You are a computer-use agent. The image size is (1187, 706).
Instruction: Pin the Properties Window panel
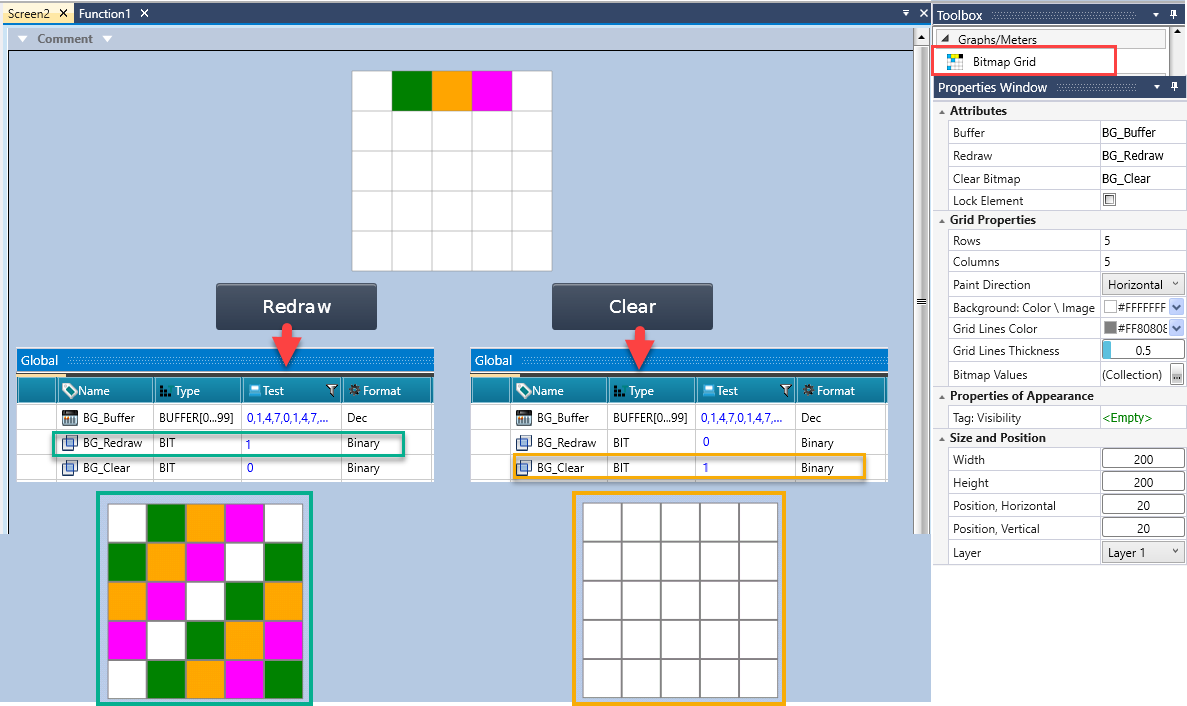point(1175,88)
